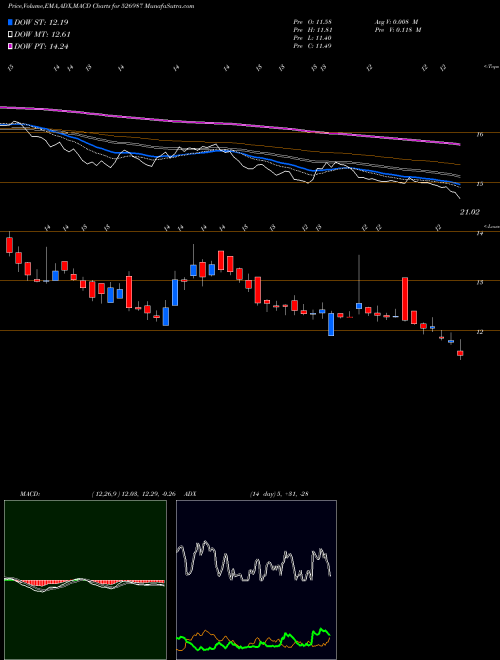Viewport: 500px width, 660px height.
Task: Click the '12' candlestick axis label
Action: (x=479, y=332)
